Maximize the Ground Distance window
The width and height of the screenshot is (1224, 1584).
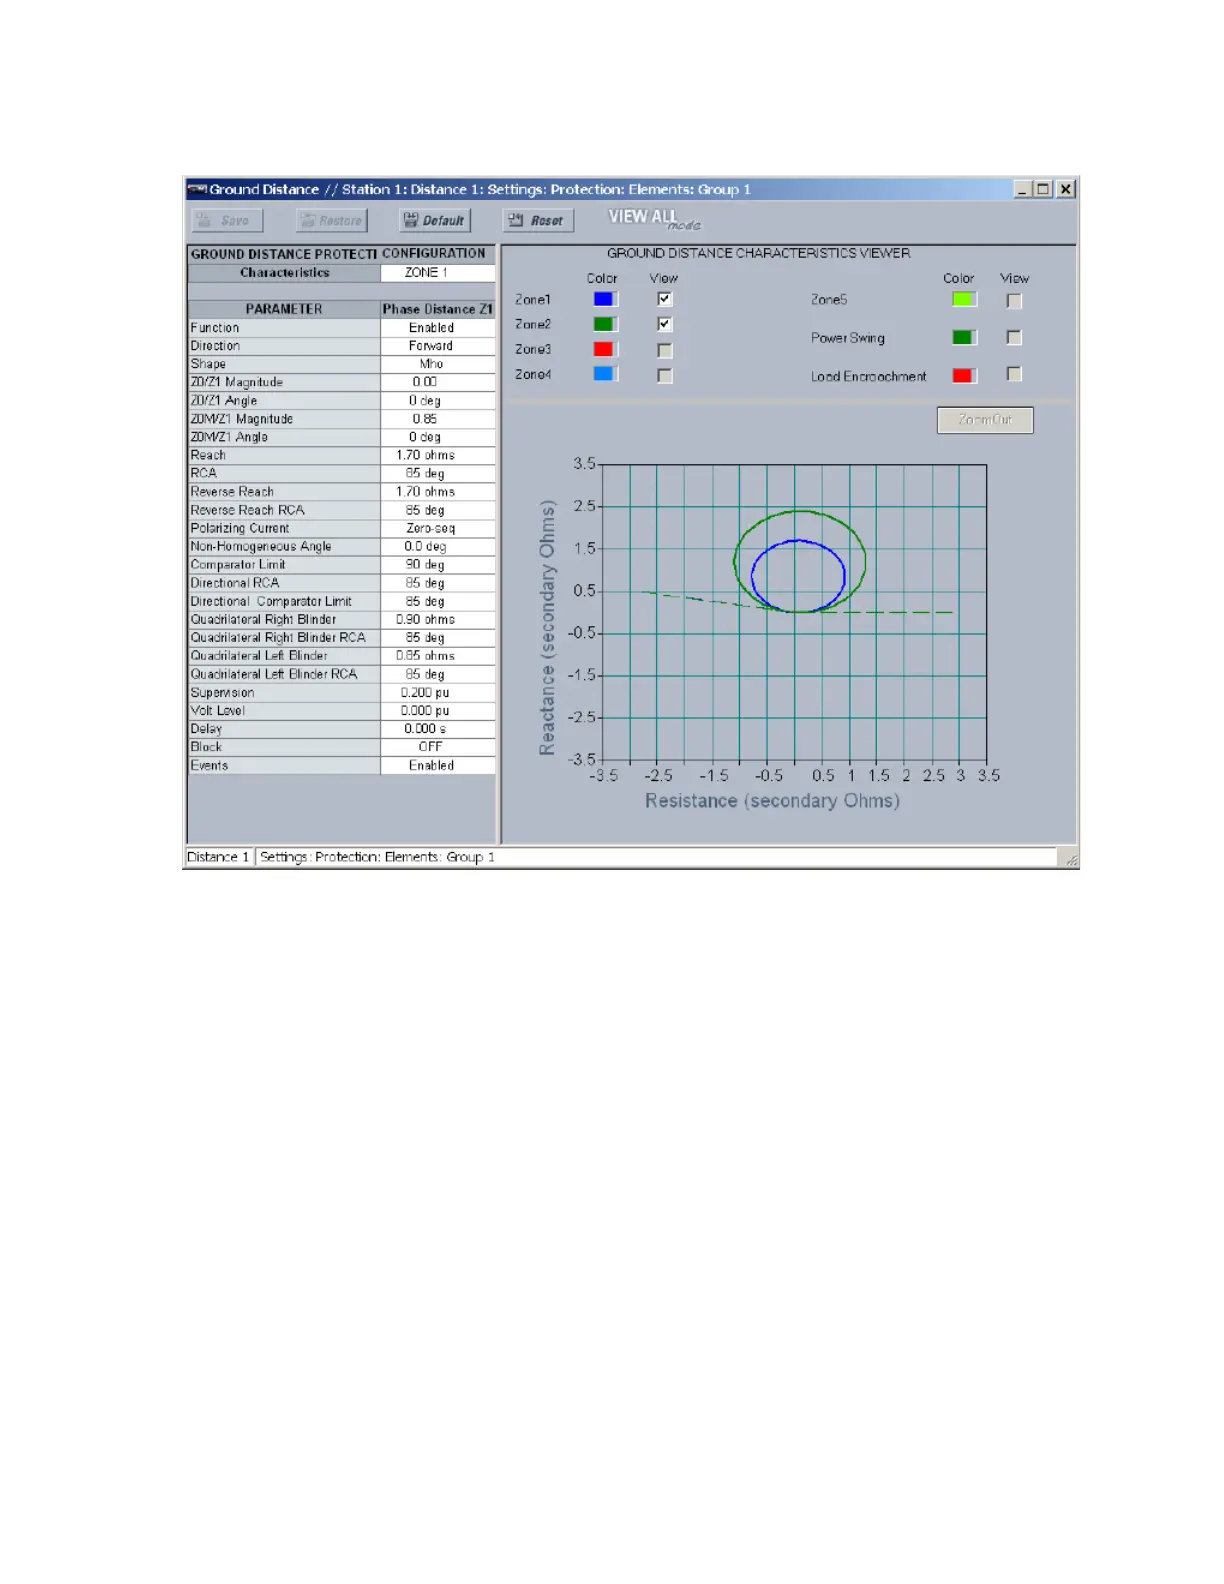click(x=1043, y=189)
